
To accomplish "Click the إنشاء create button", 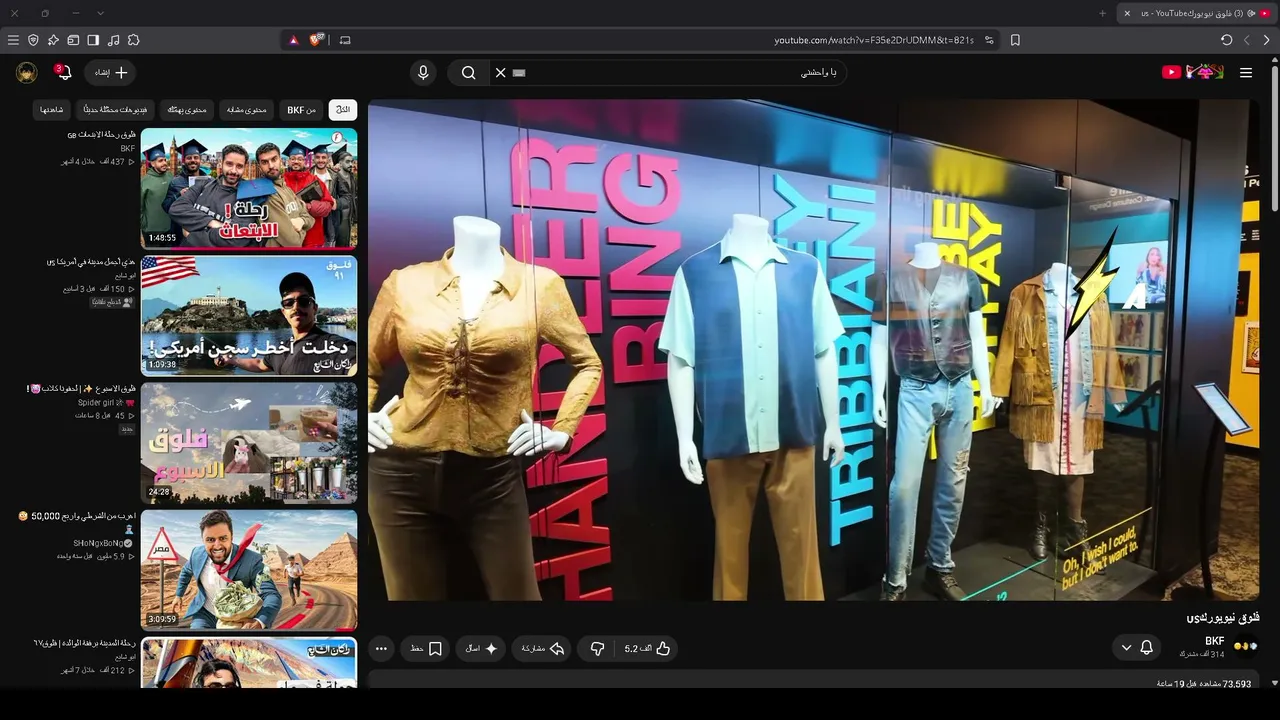I will [111, 72].
